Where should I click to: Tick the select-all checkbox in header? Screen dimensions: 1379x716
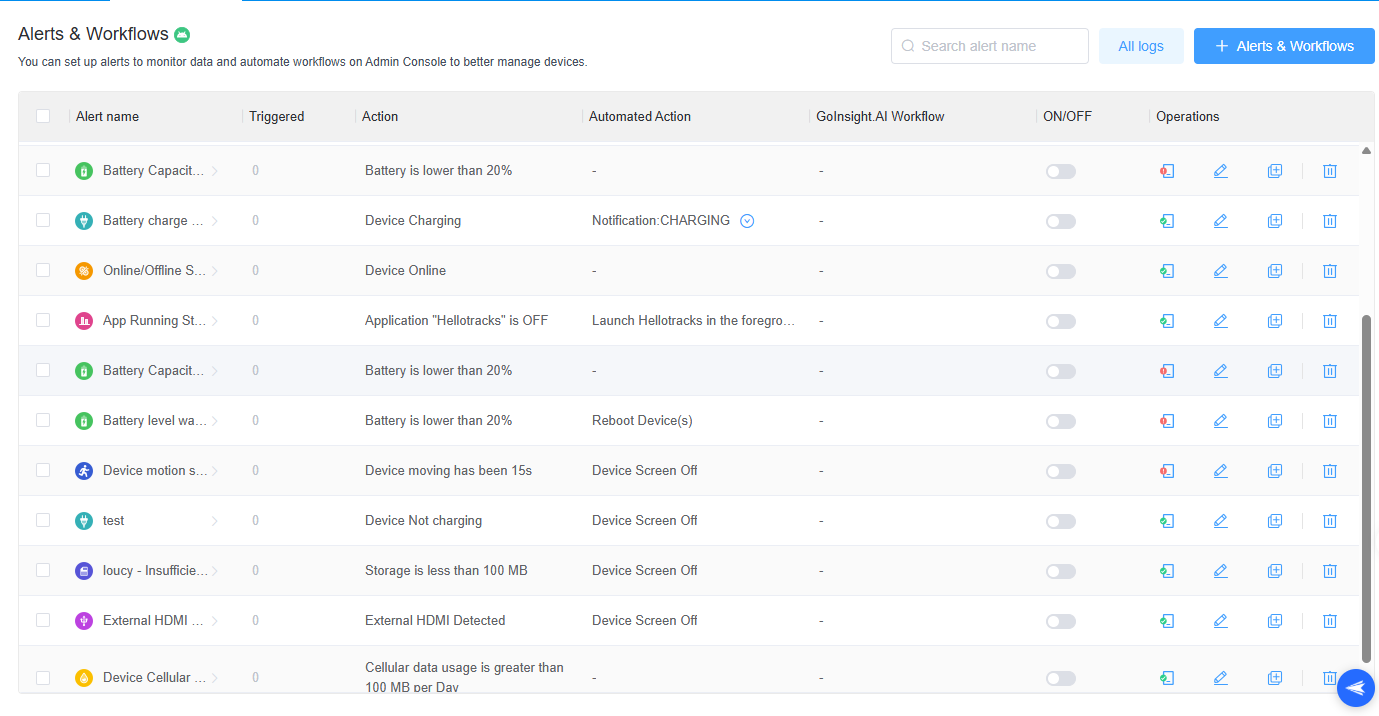click(x=43, y=116)
